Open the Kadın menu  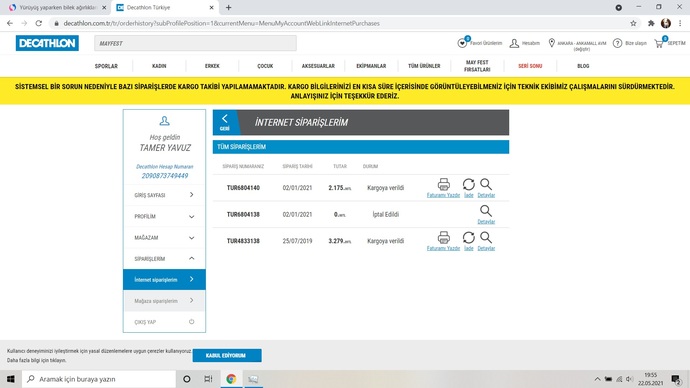(x=159, y=66)
